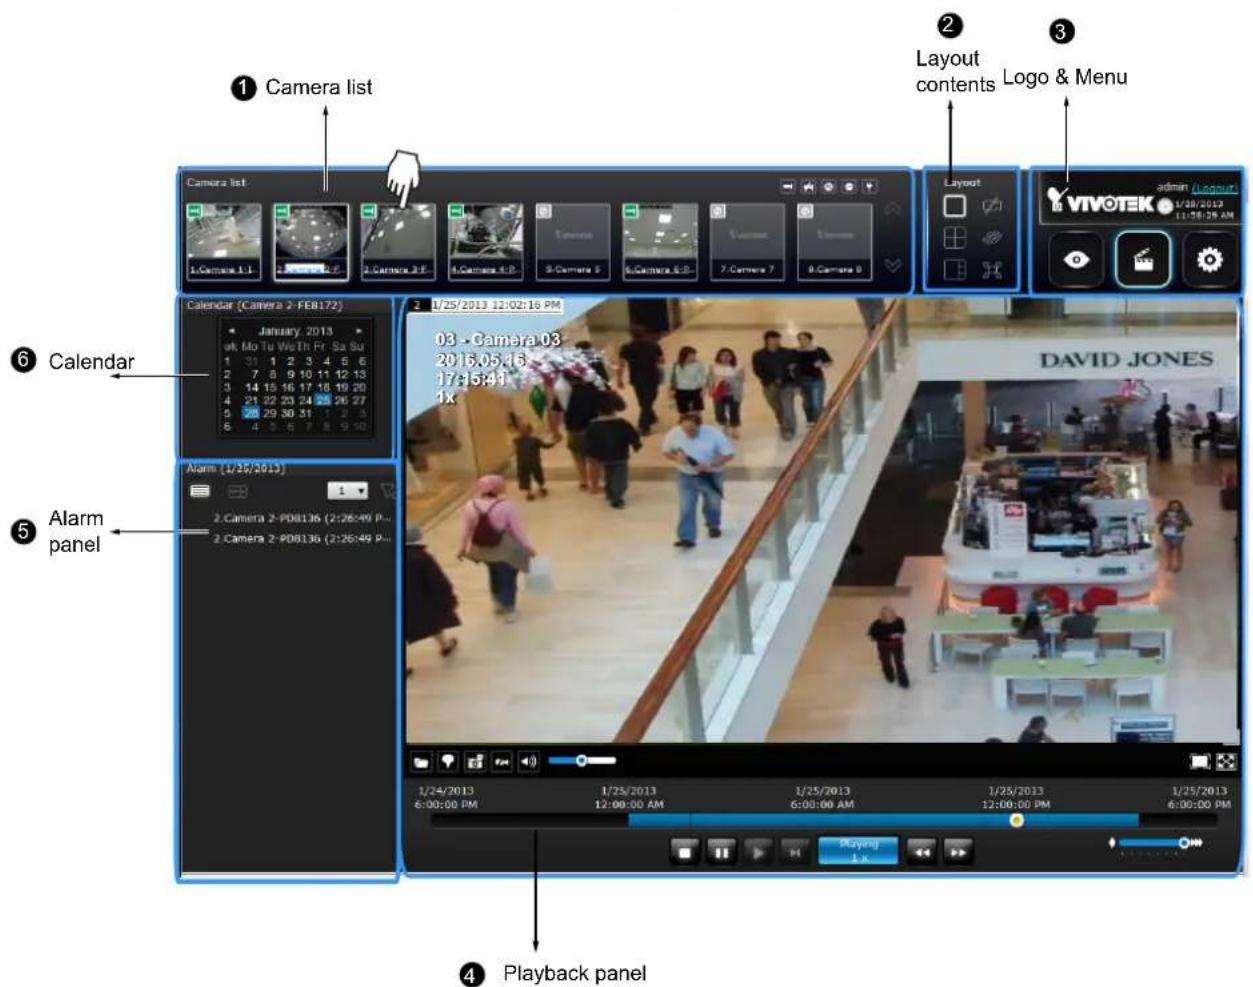Viewport: 1253px width, 987px height.
Task: Select 7.Camera 7 thumbnail
Action: point(747,243)
